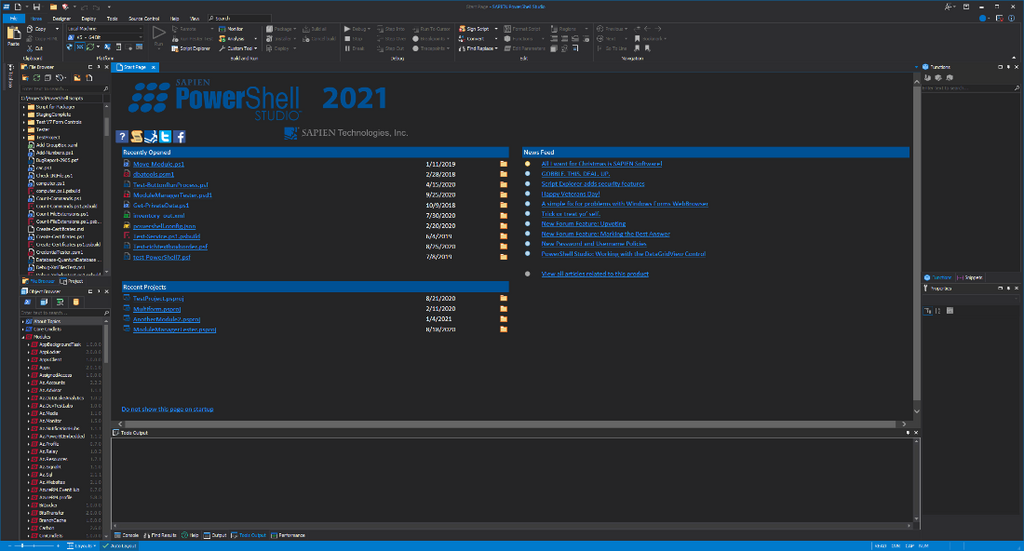Open the Layouts dropdown in status bar
Viewport: 1024px width, 551px height.
[x=83, y=546]
